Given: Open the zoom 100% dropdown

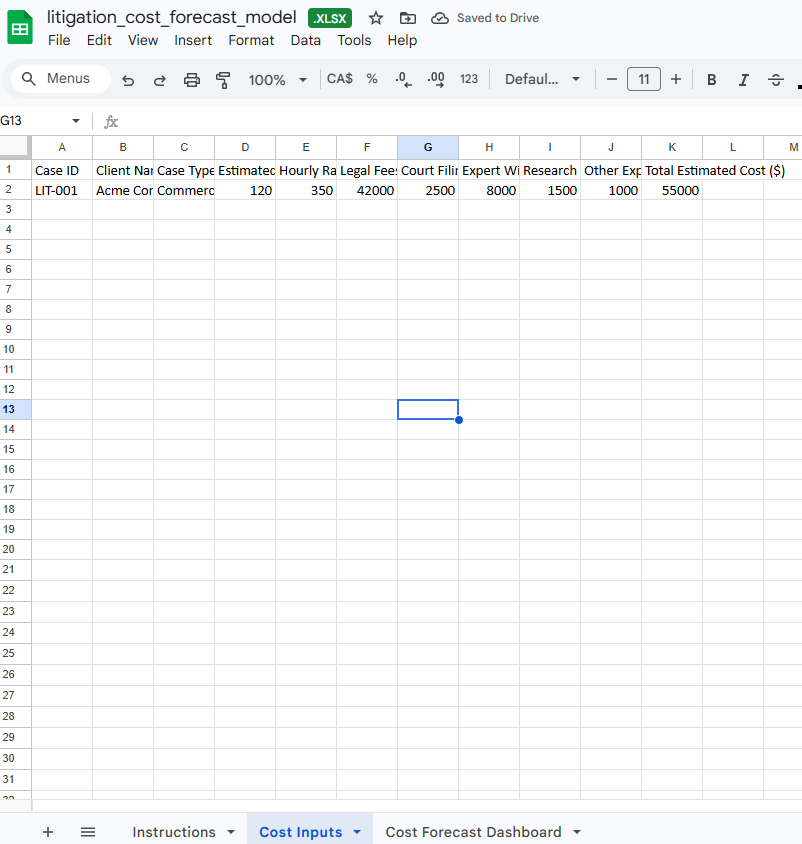Looking at the screenshot, I should [277, 80].
